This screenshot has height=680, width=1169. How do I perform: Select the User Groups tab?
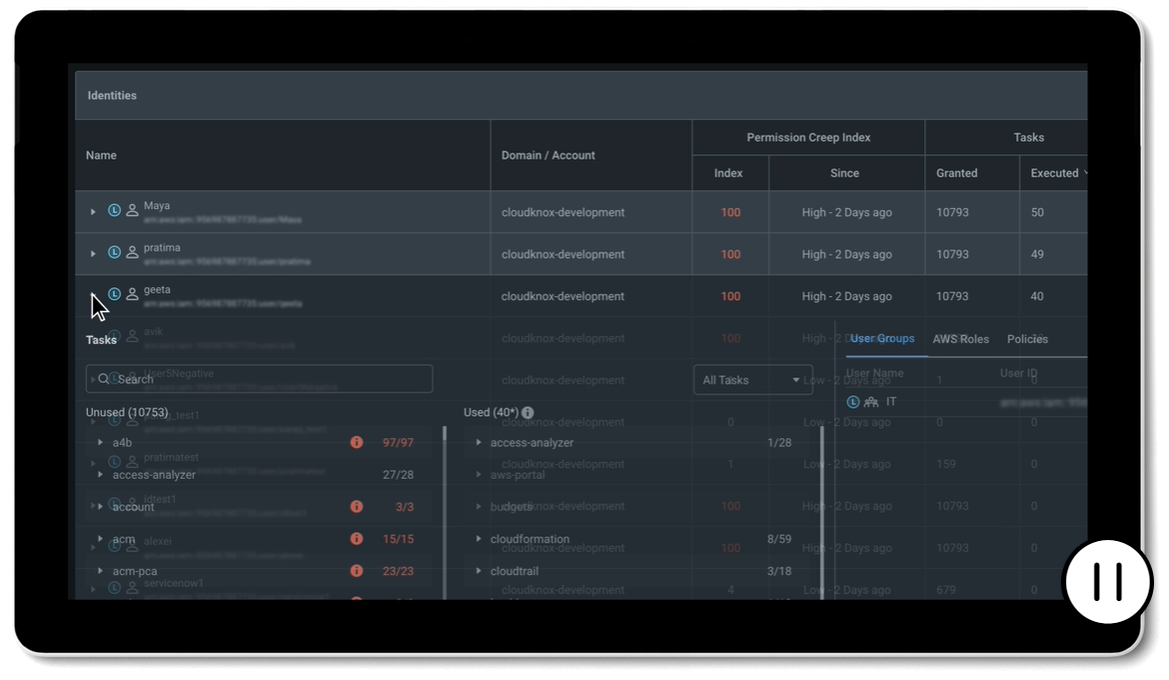tap(882, 339)
